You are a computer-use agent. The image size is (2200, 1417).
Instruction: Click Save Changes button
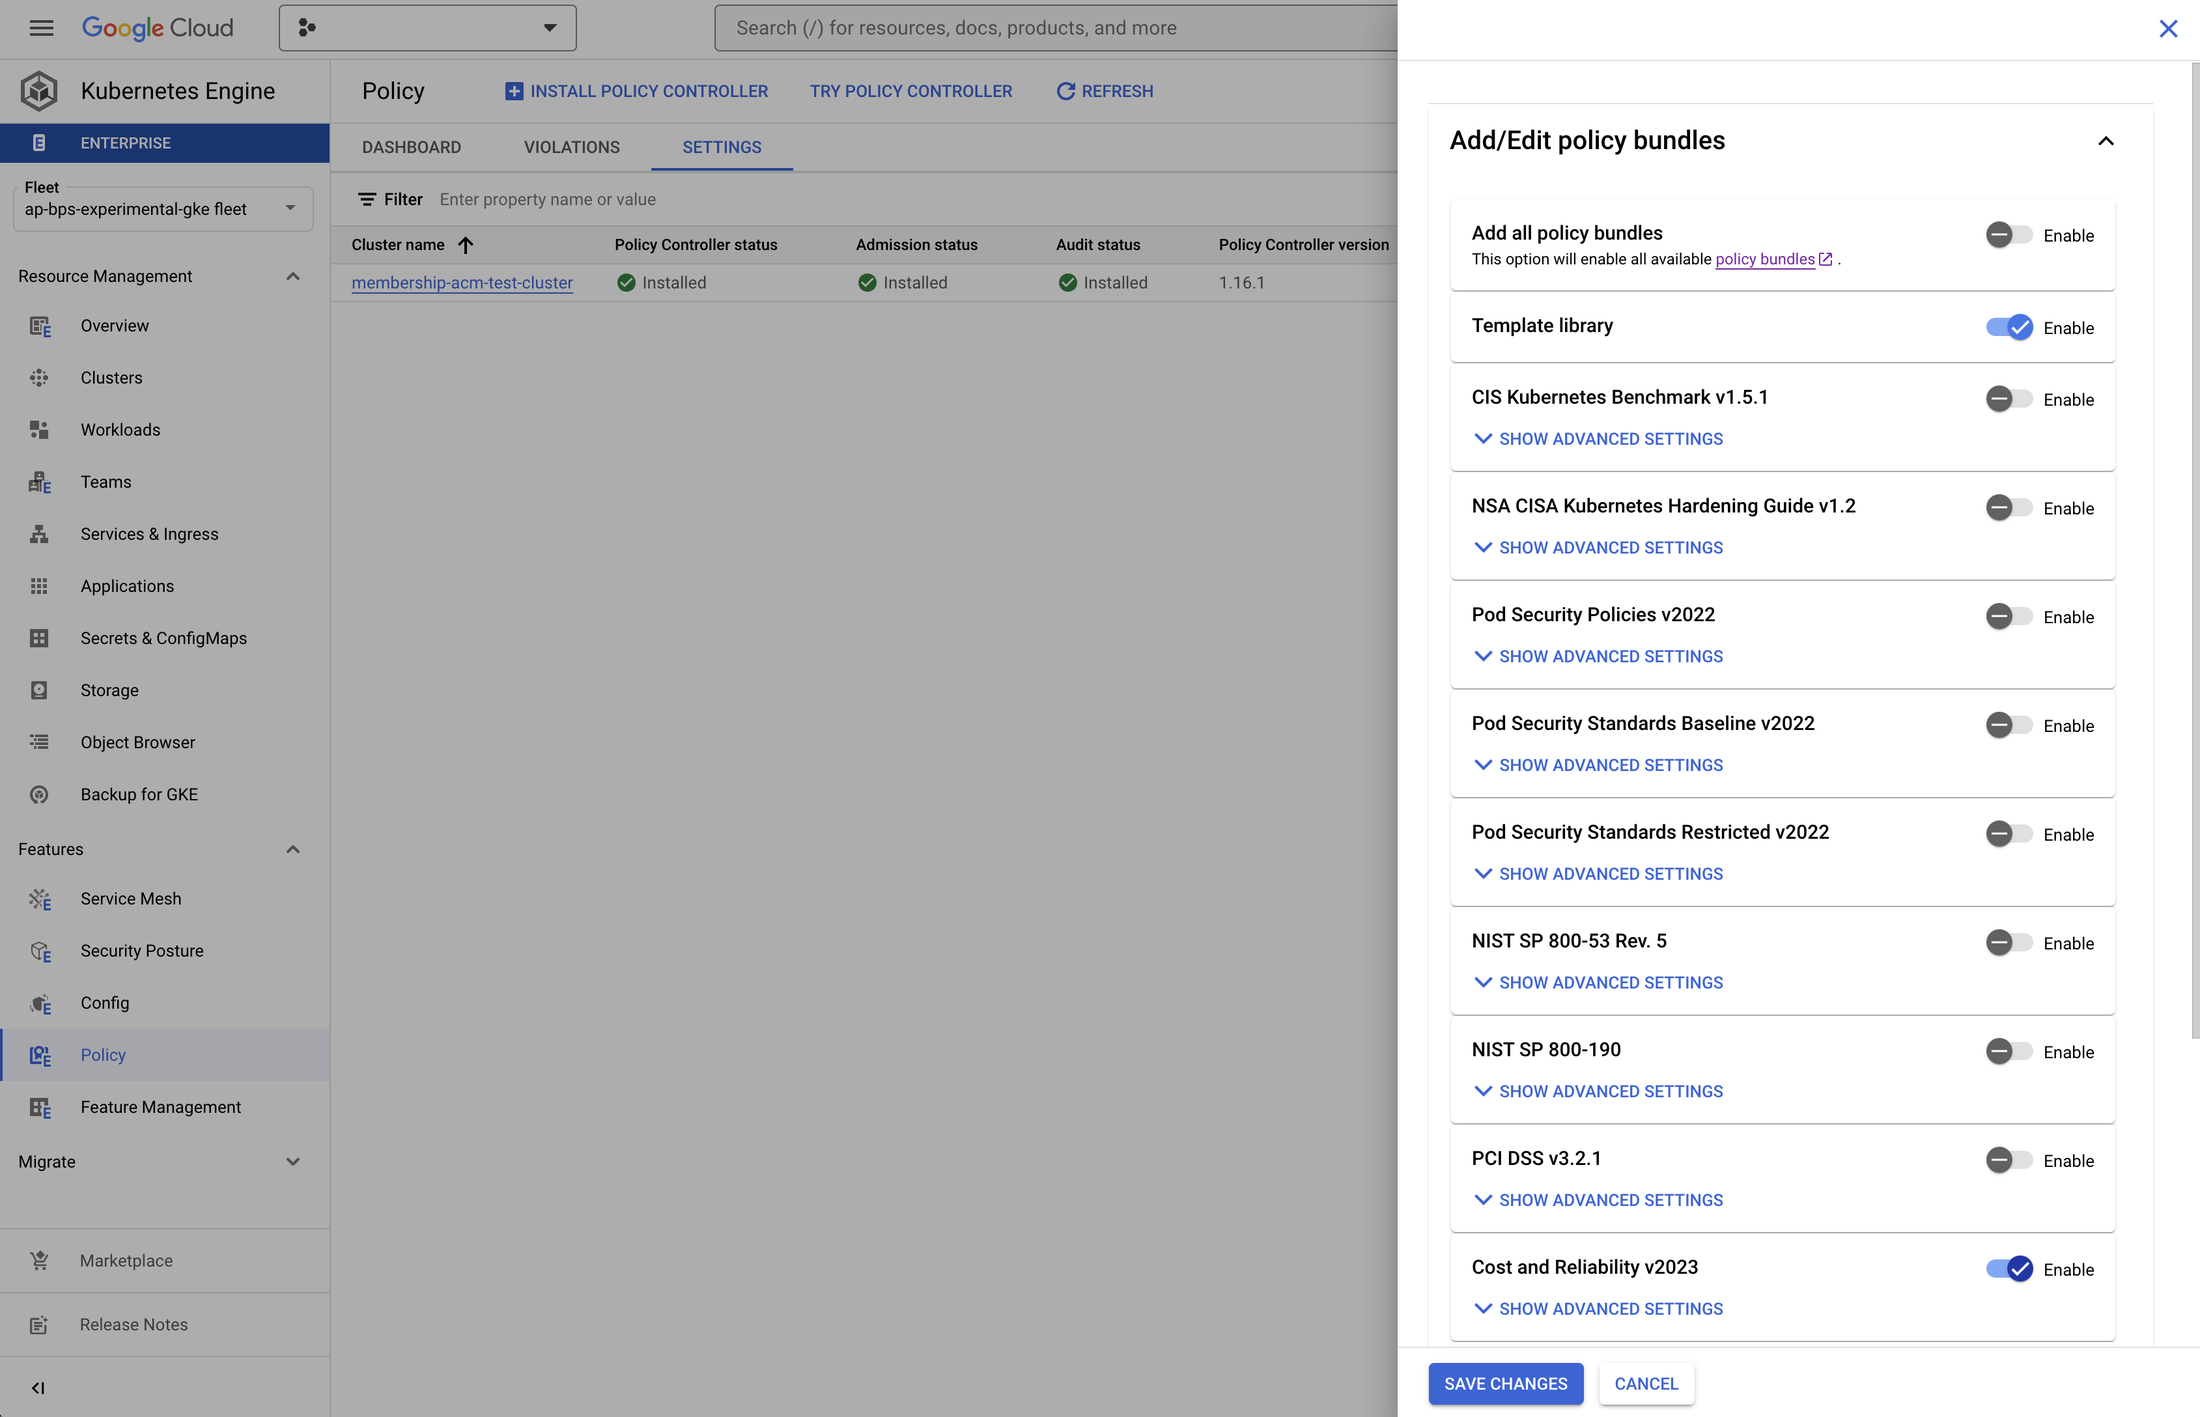tap(1506, 1384)
